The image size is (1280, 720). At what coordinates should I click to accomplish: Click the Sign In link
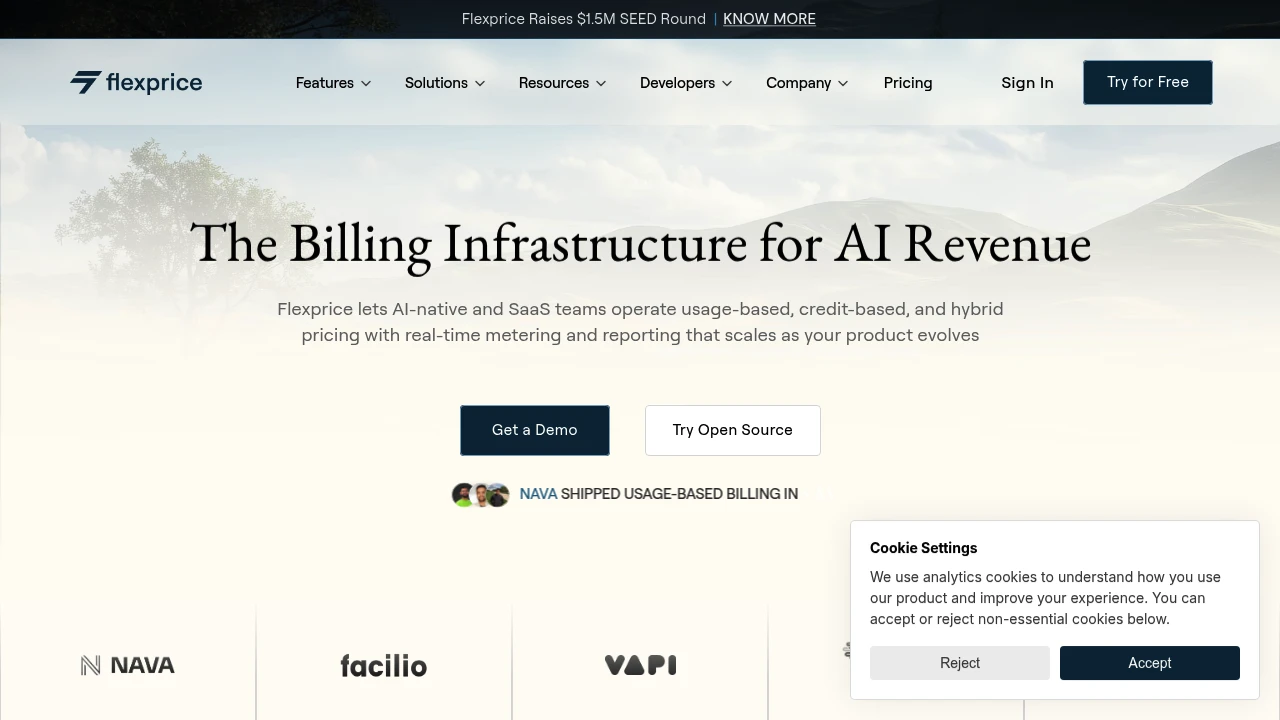coord(1027,83)
